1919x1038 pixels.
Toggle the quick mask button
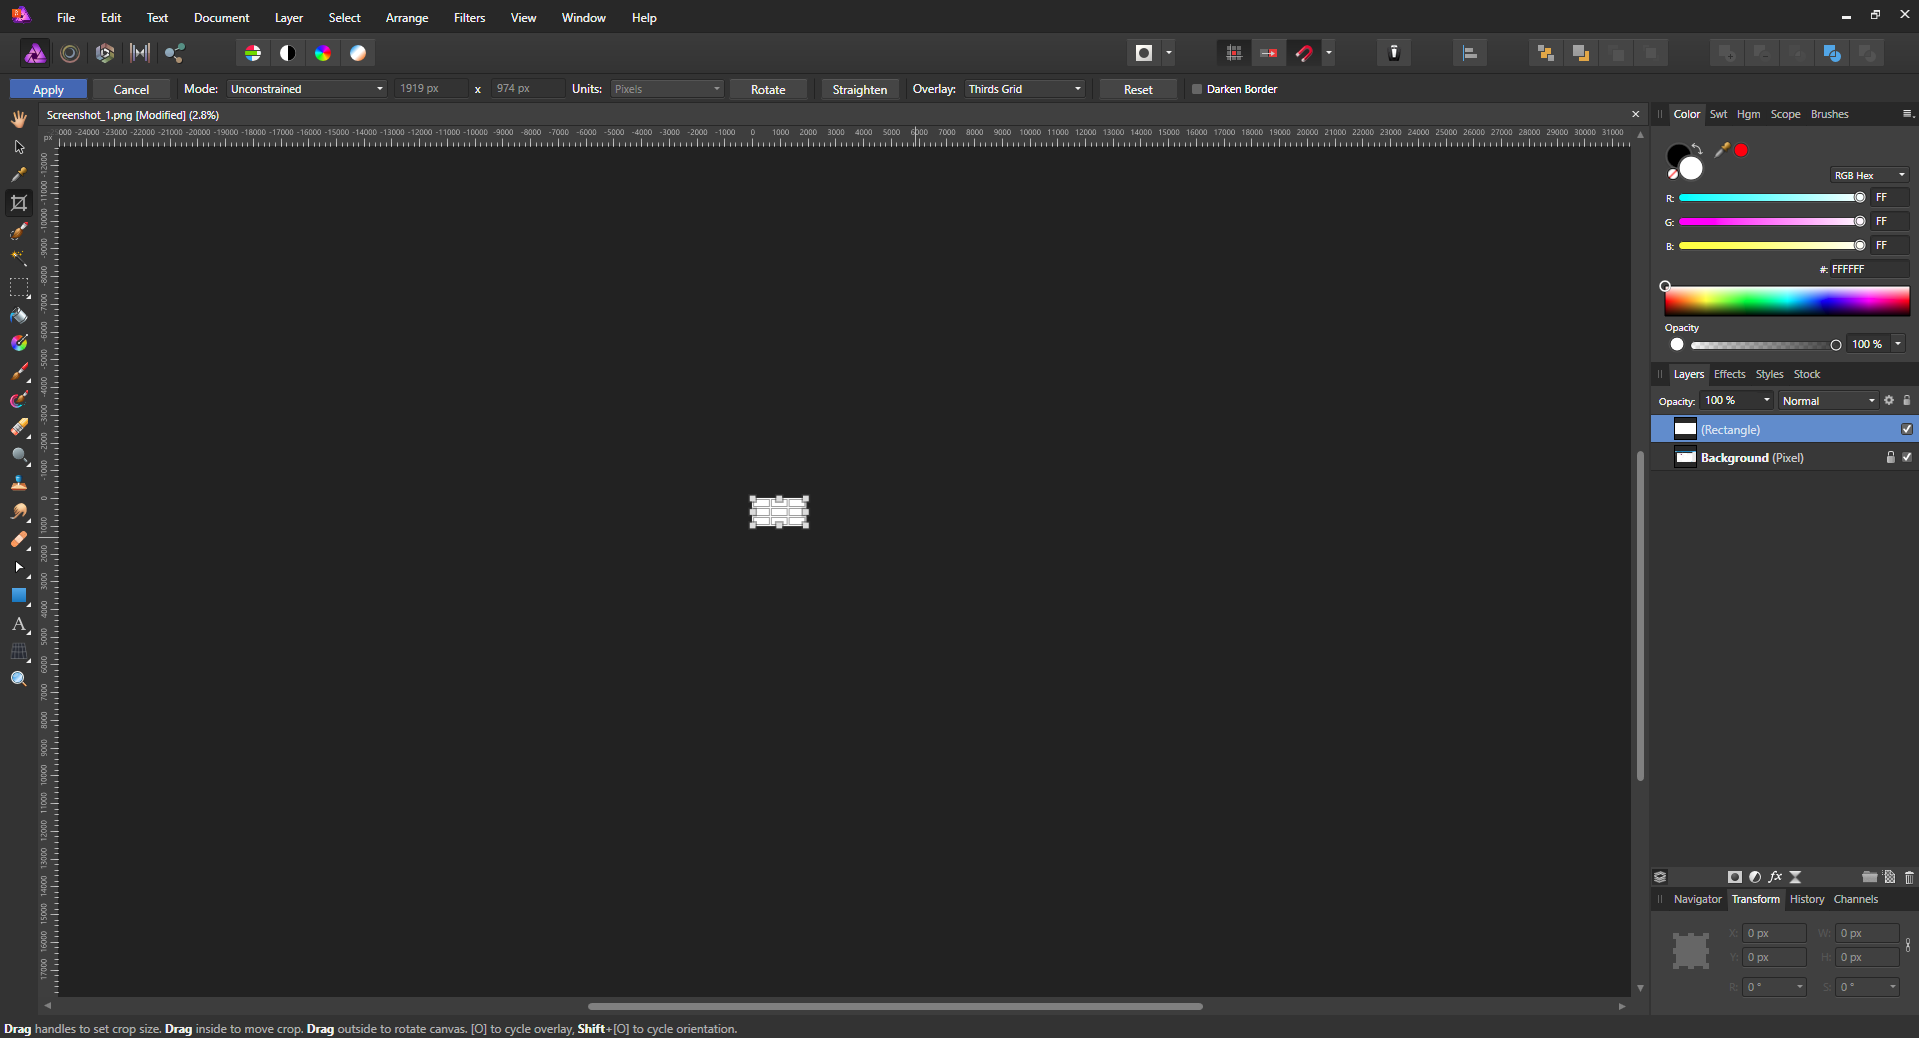(x=1144, y=53)
